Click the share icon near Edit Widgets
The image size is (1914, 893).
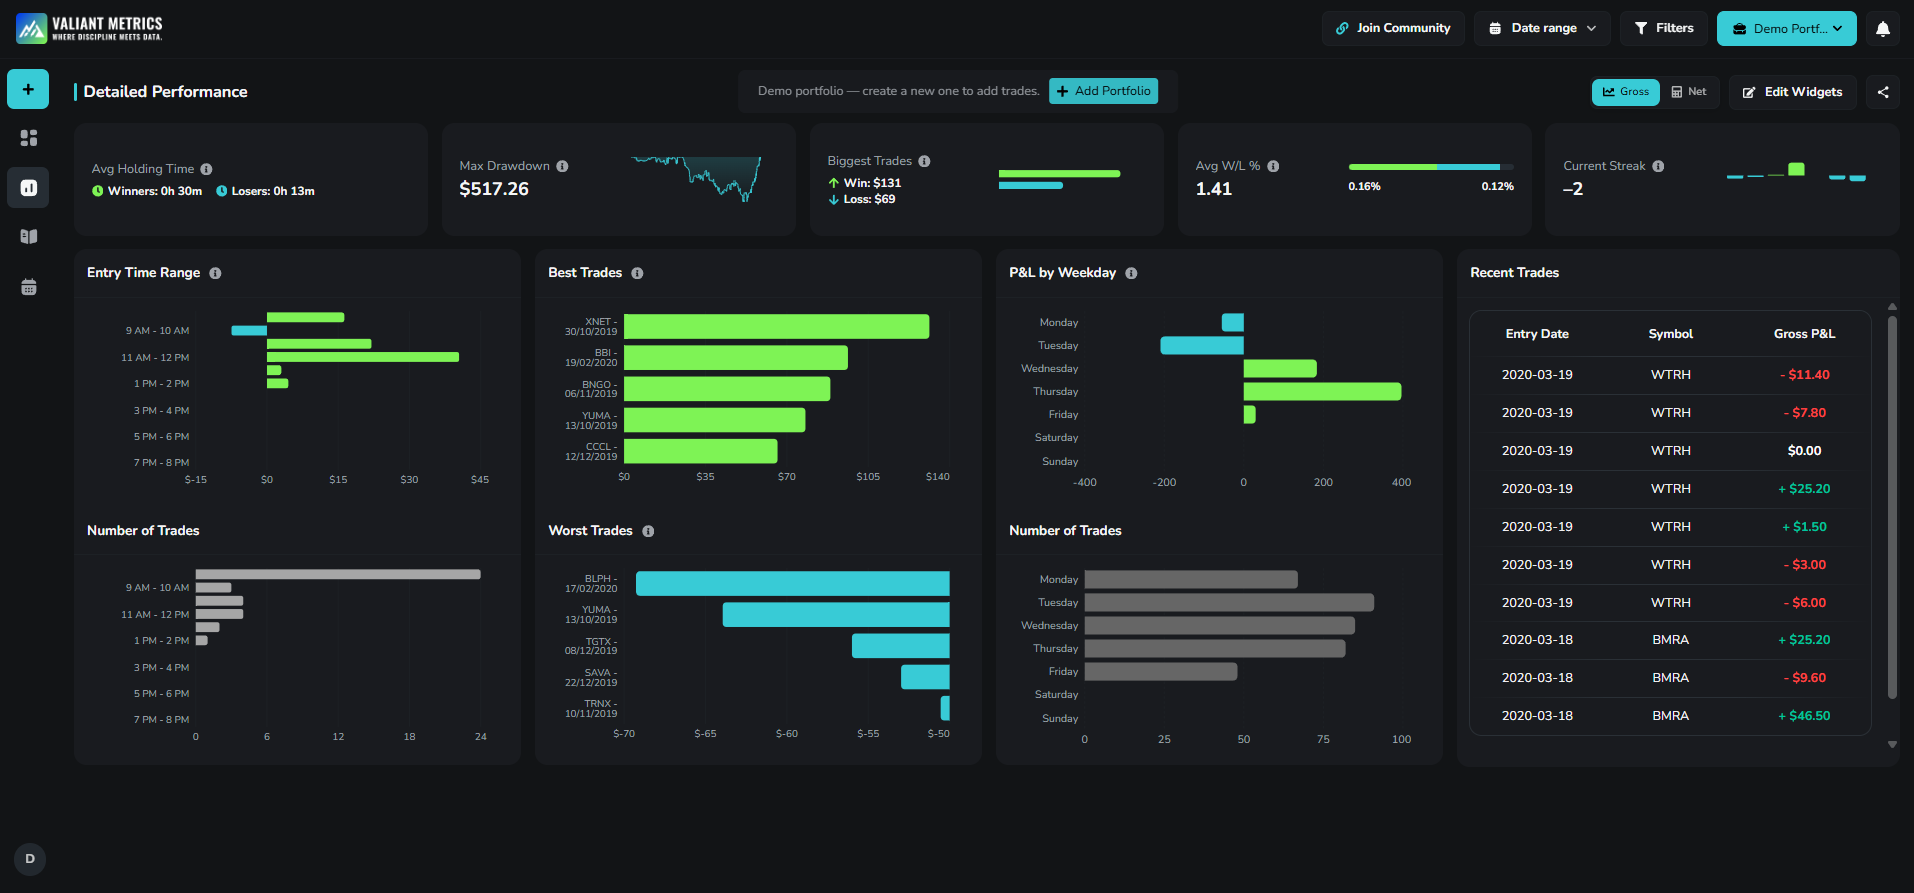[1883, 92]
